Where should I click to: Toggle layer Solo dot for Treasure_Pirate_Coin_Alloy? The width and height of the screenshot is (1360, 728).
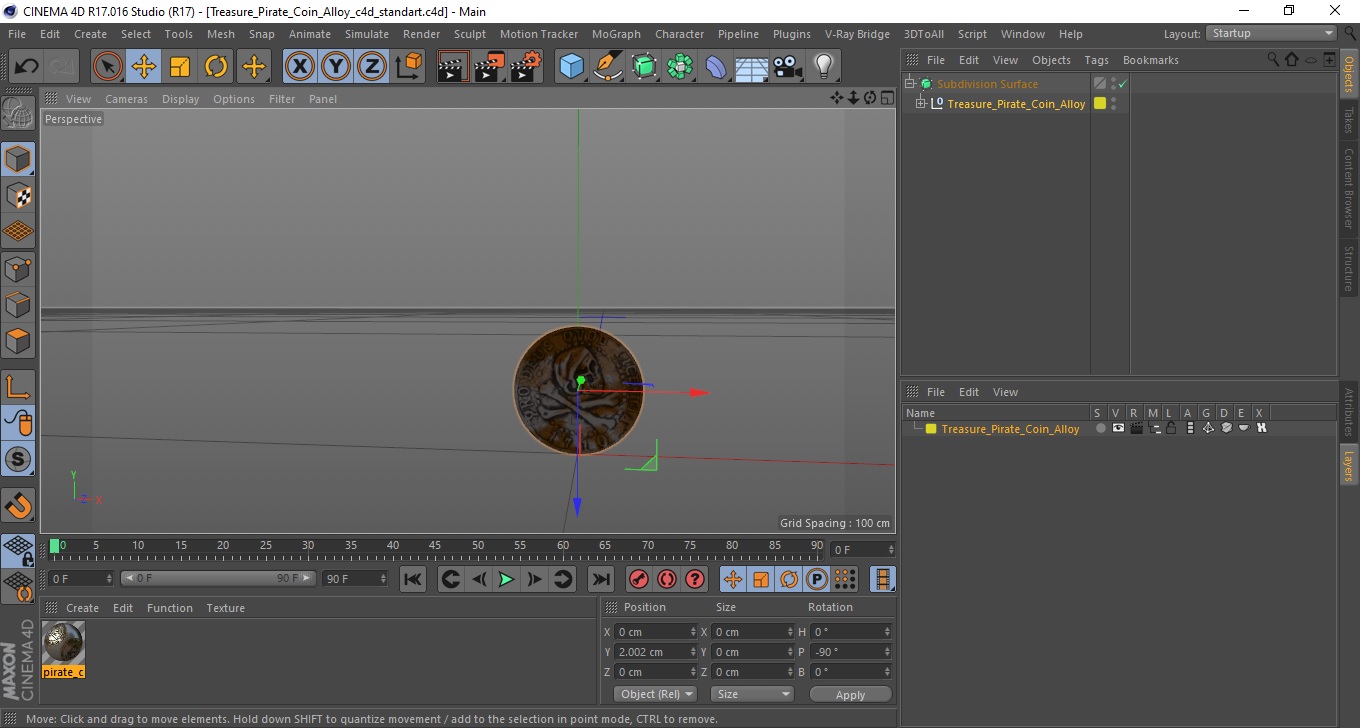point(1100,429)
